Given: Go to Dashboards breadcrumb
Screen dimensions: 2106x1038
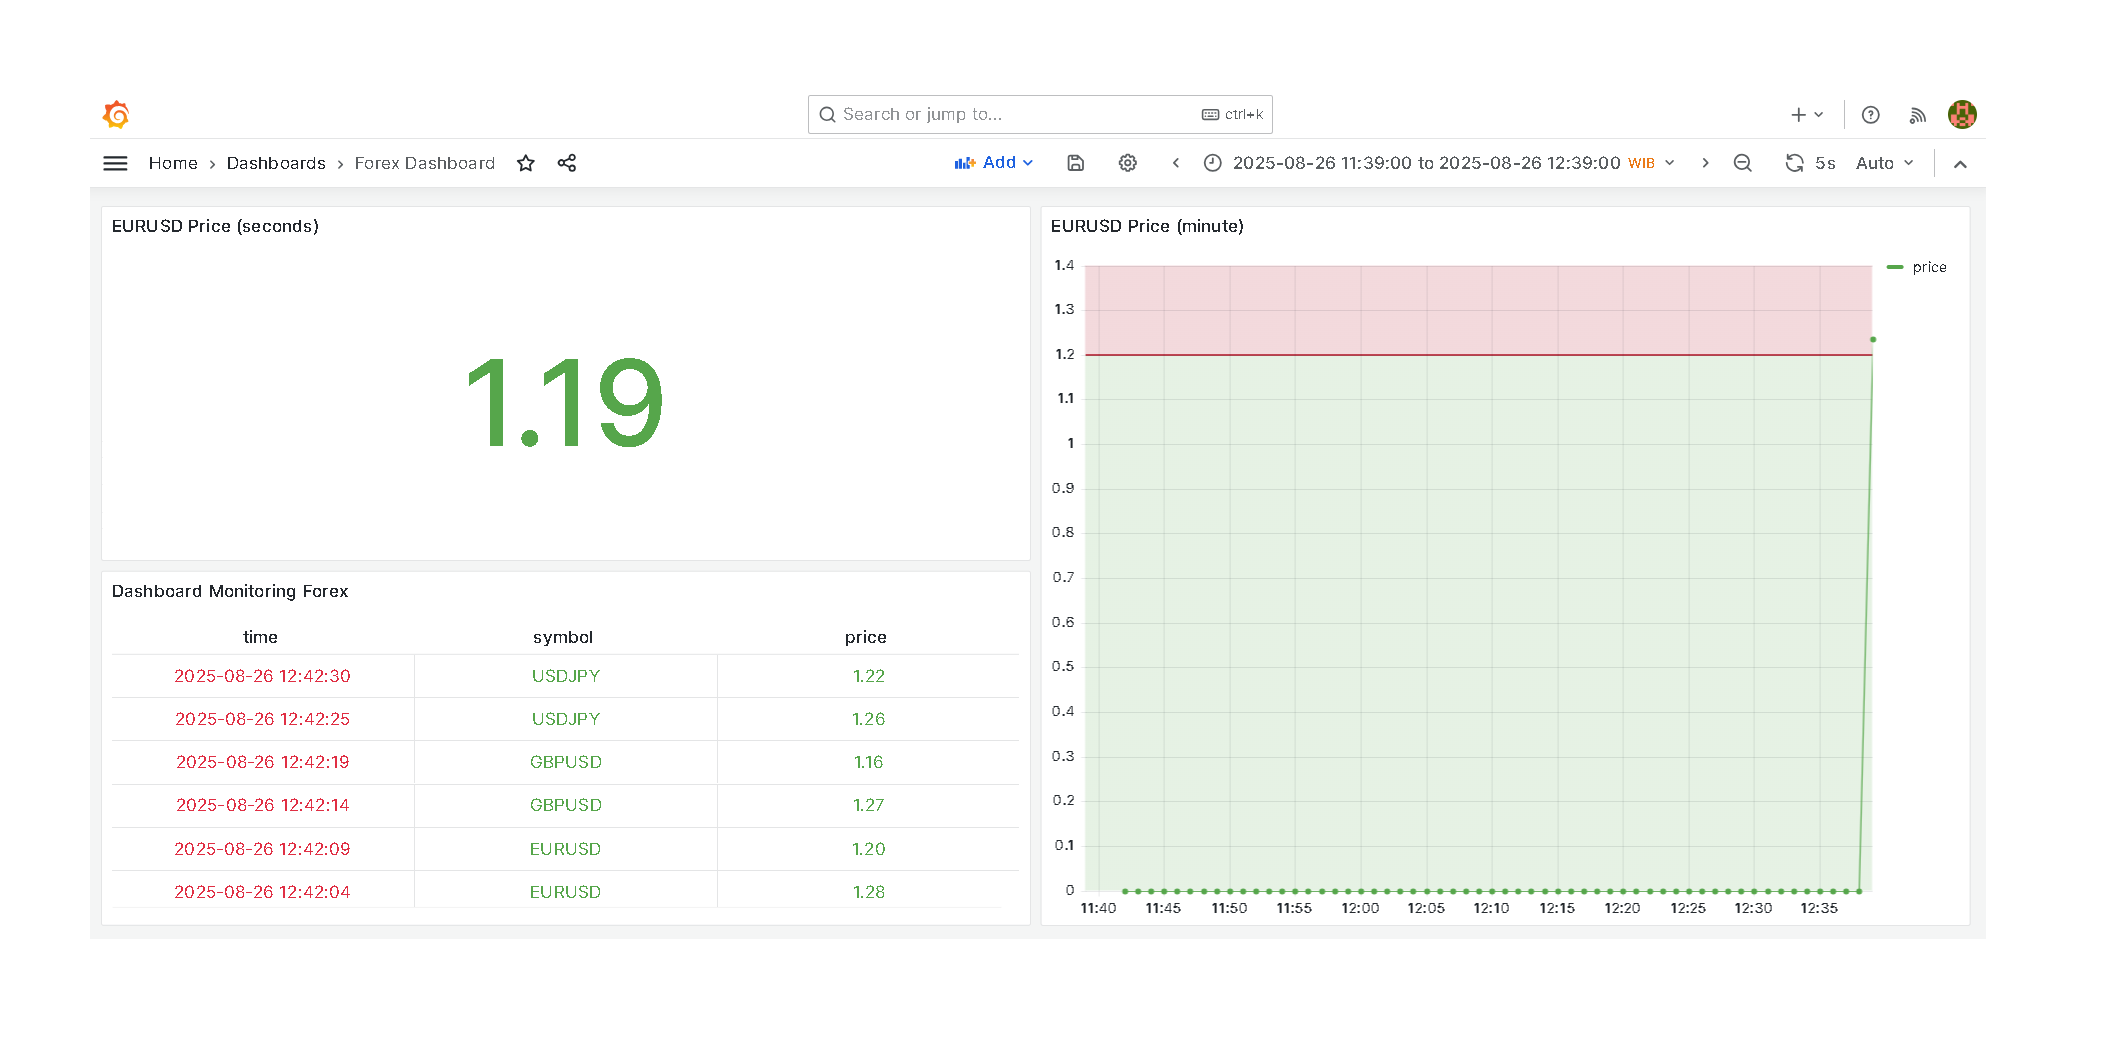Looking at the screenshot, I should (276, 163).
